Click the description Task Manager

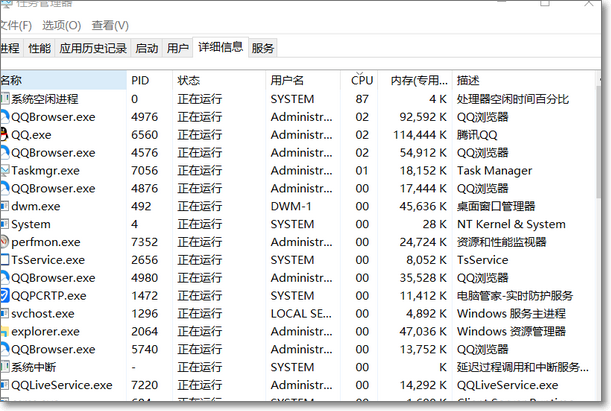coord(494,171)
